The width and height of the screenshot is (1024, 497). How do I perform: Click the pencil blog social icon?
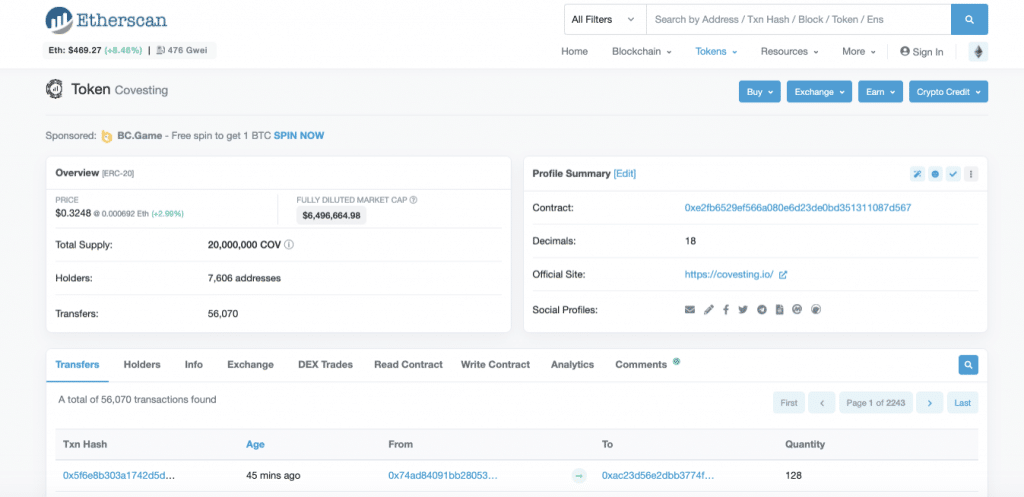(709, 310)
